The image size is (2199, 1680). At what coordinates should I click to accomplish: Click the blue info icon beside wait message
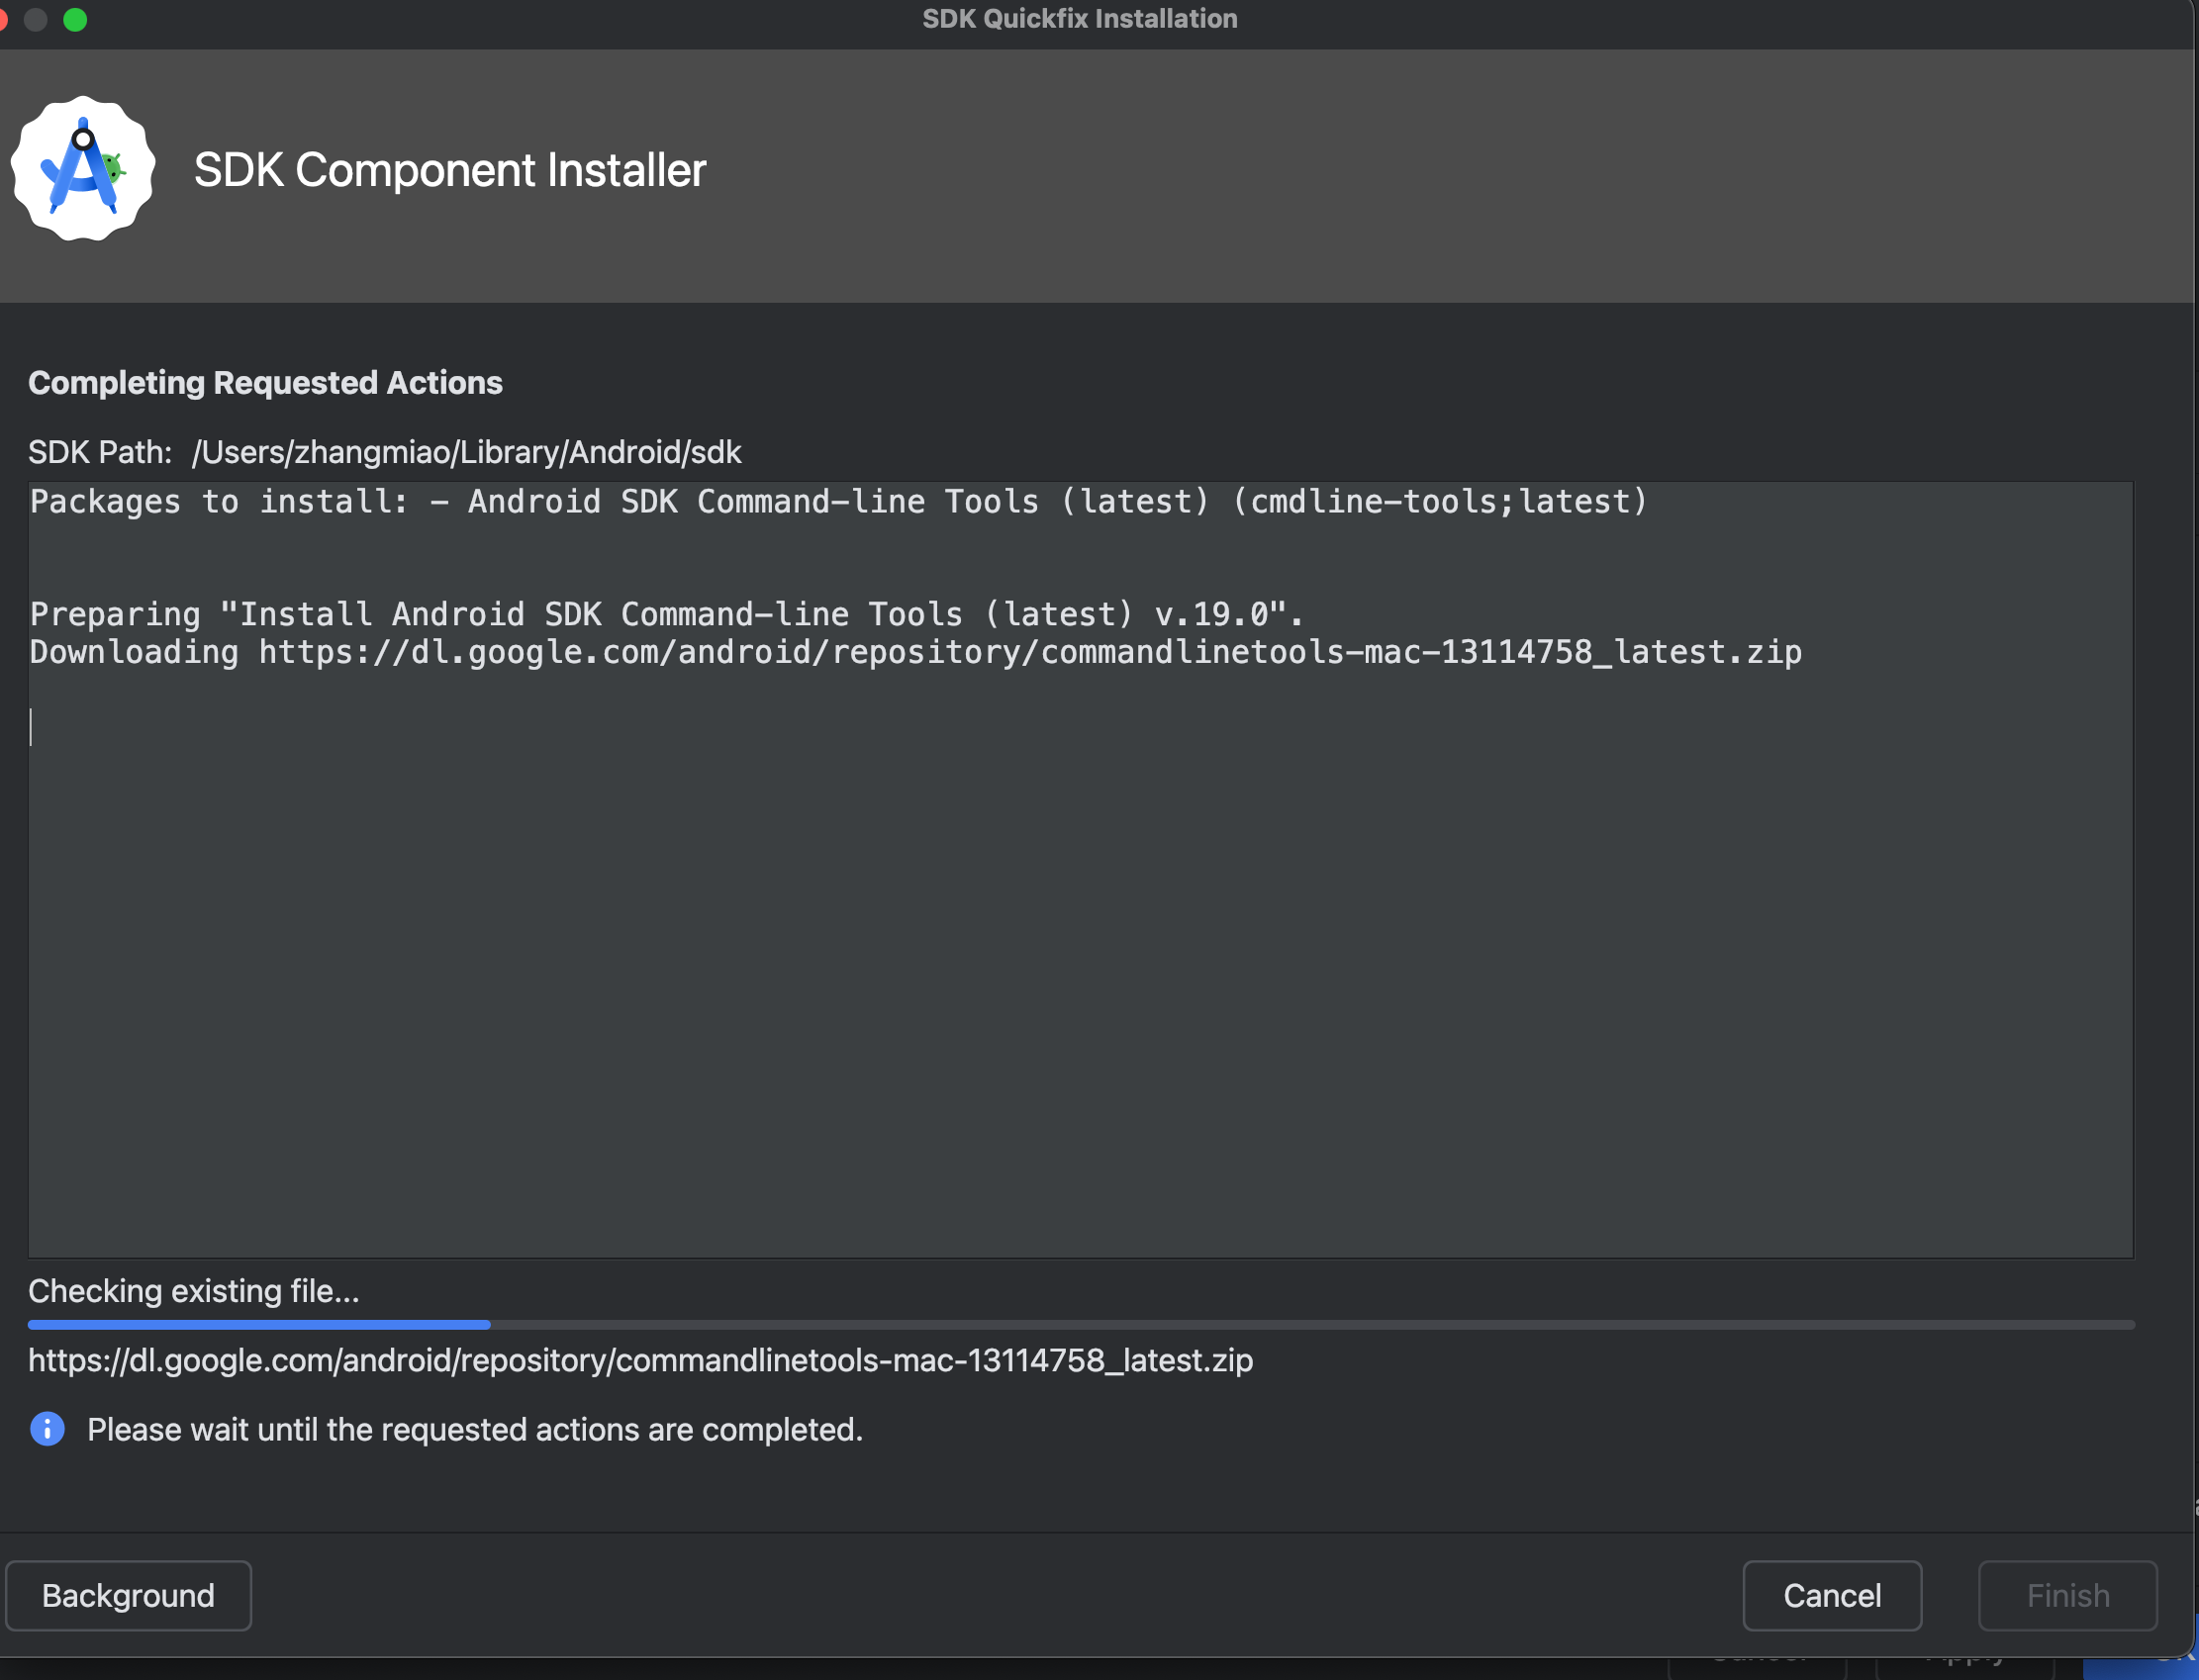47,1429
